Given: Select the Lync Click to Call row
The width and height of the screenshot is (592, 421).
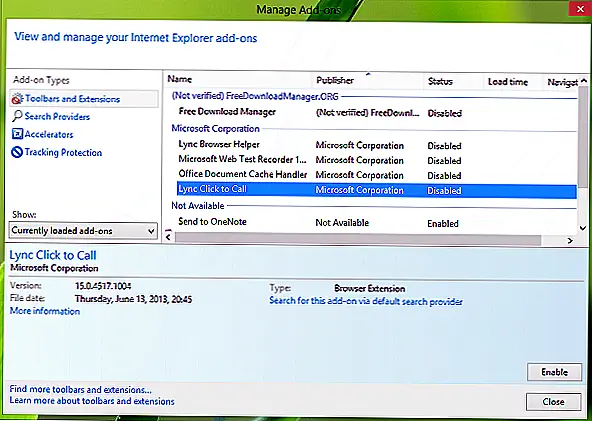Looking at the screenshot, I should click(376, 190).
